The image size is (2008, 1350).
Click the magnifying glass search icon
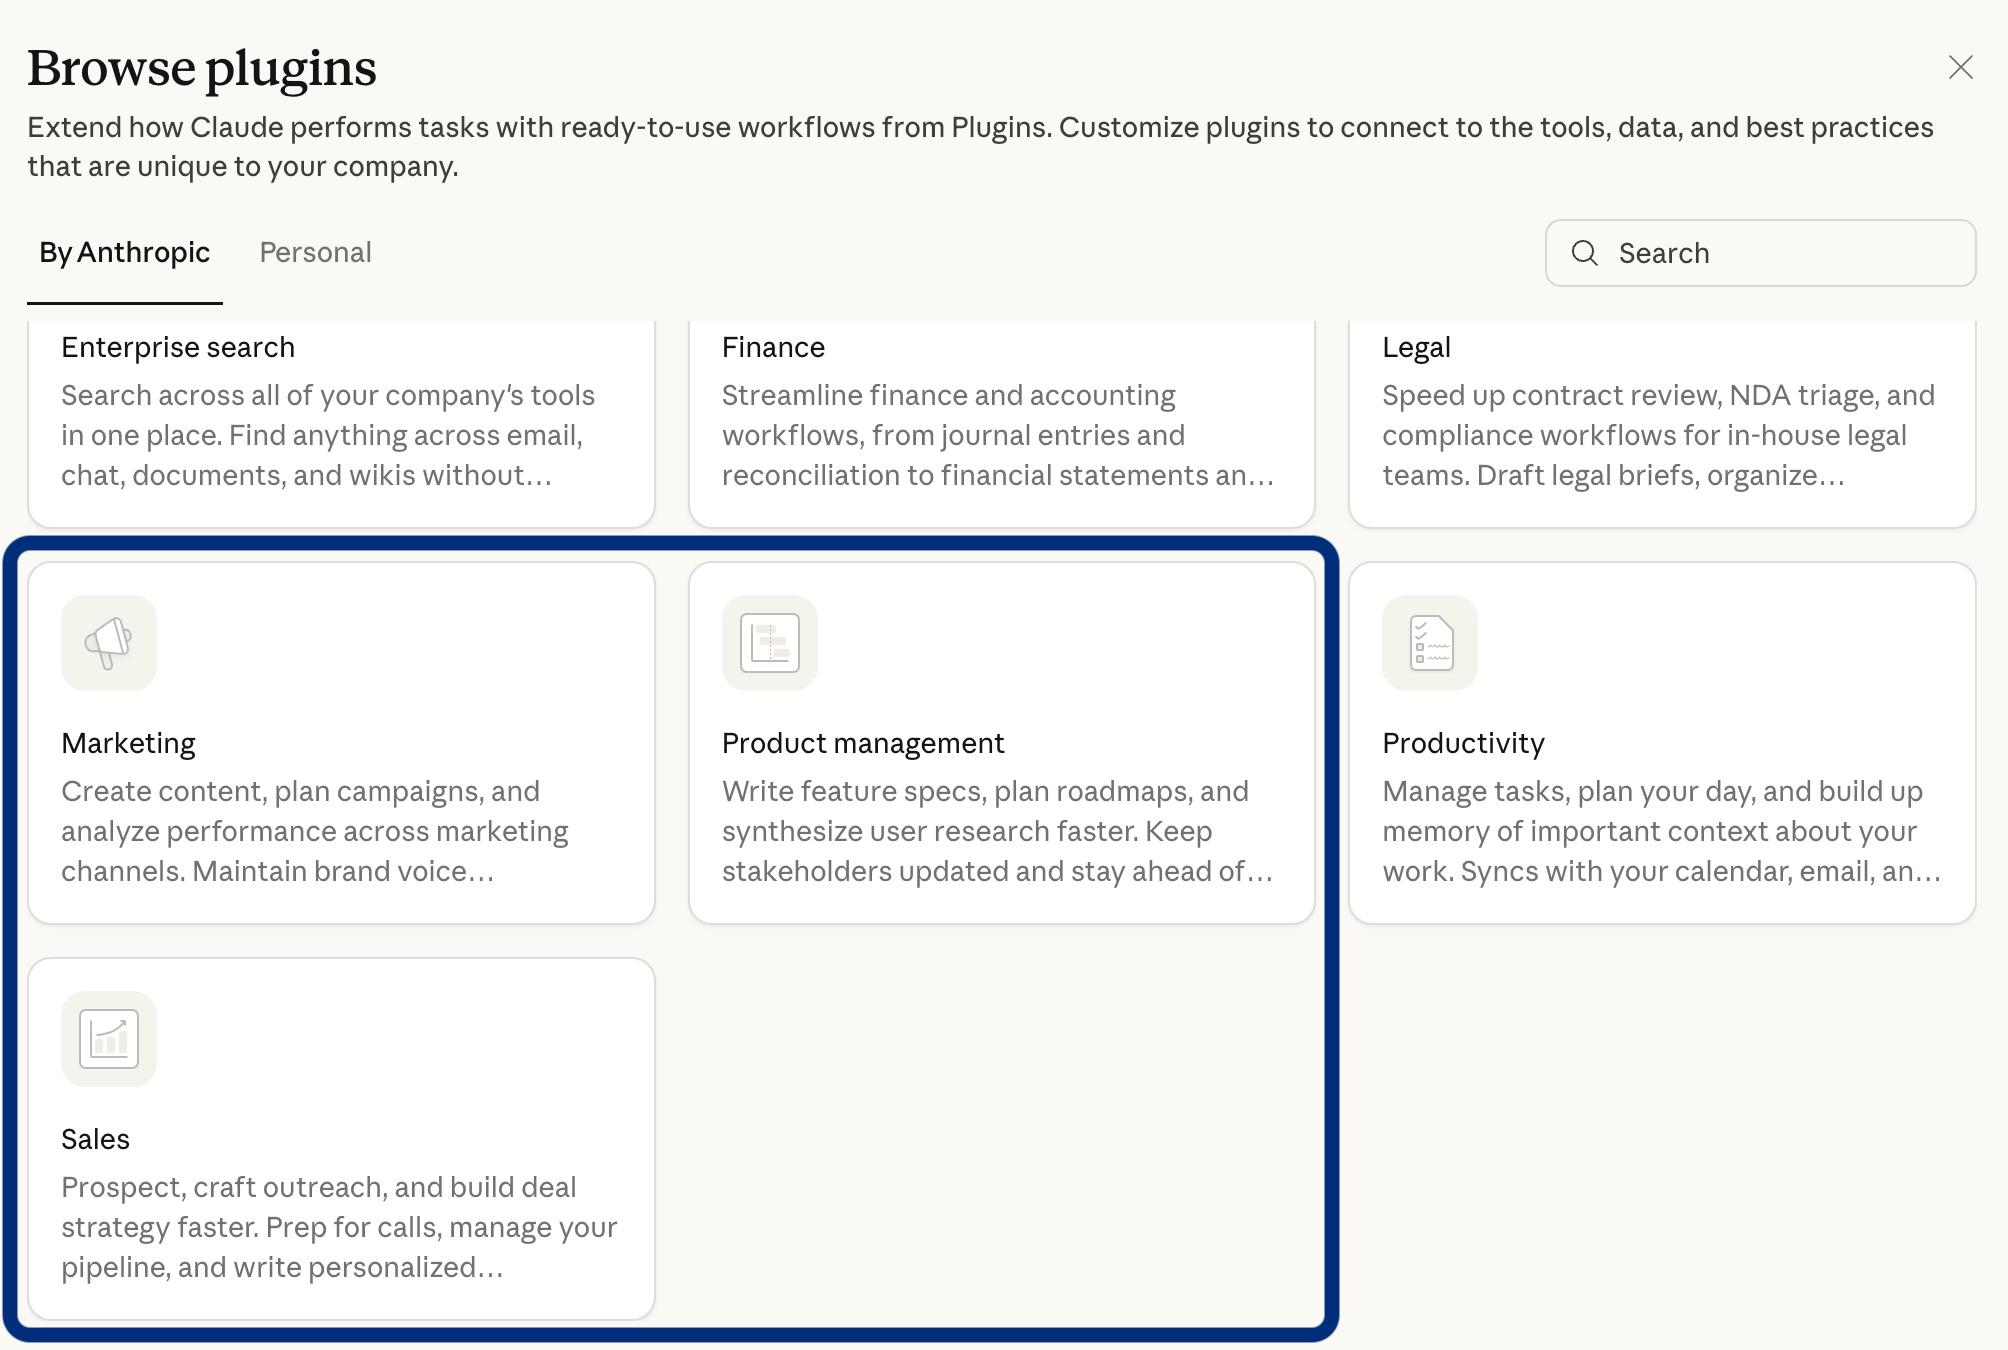(x=1585, y=253)
